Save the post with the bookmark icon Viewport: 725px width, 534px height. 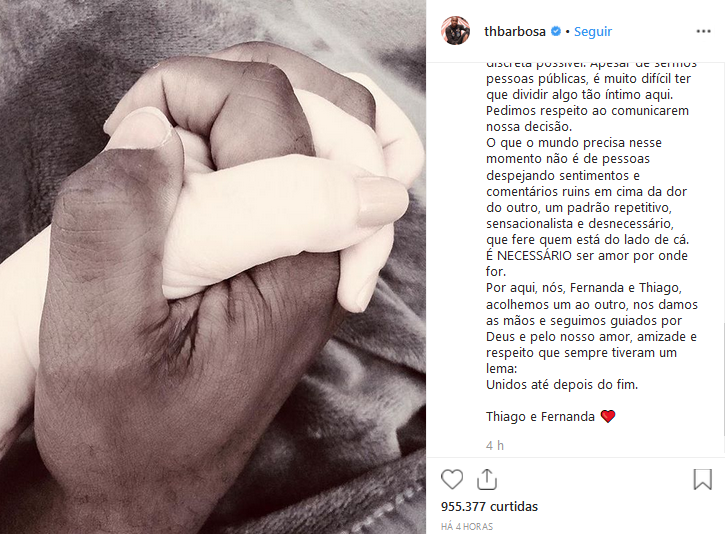point(702,479)
